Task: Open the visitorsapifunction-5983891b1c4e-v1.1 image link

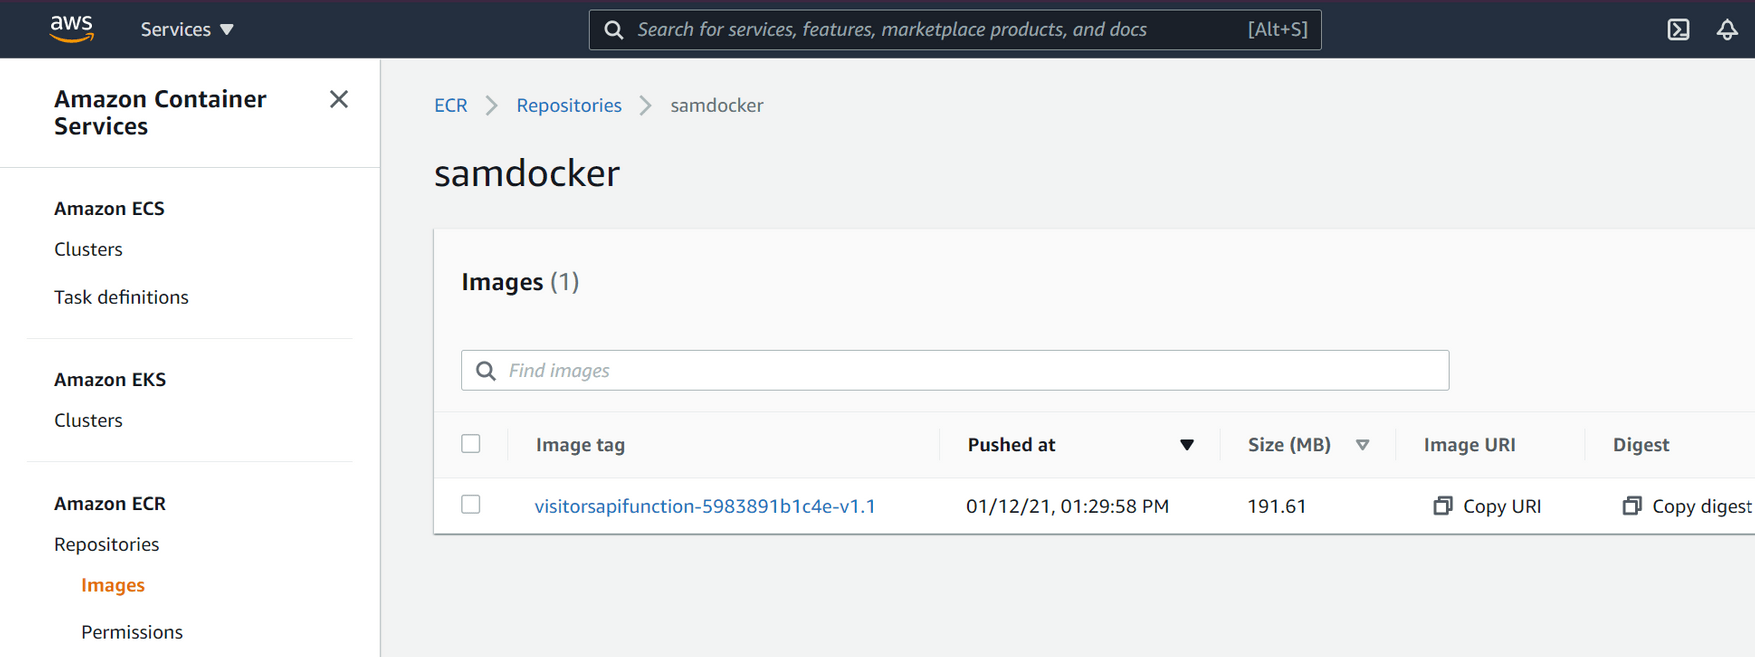Action: (x=705, y=506)
